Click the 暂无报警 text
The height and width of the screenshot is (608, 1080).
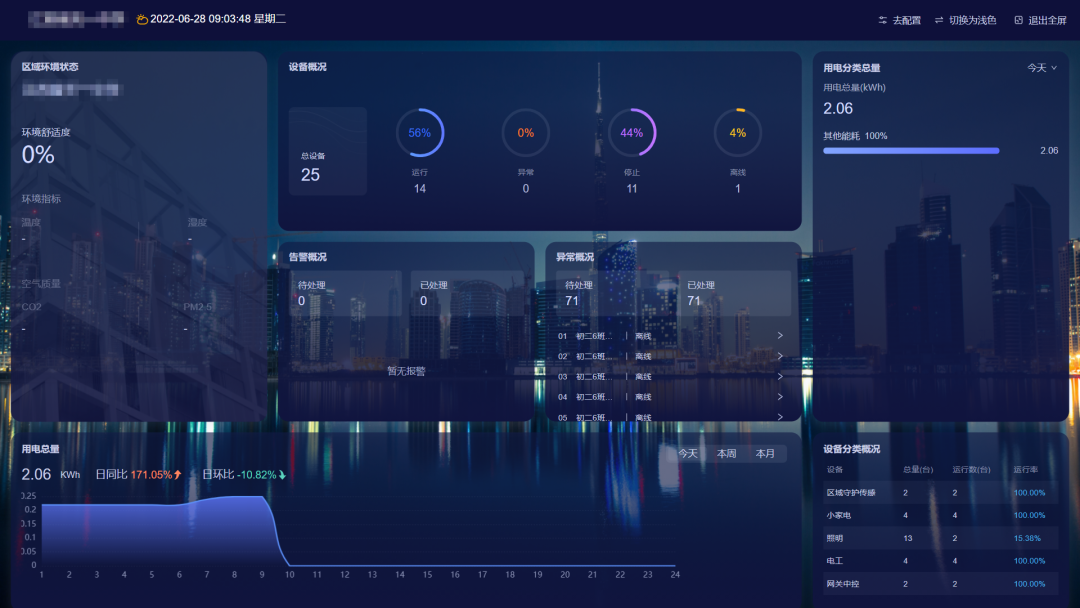pos(406,371)
